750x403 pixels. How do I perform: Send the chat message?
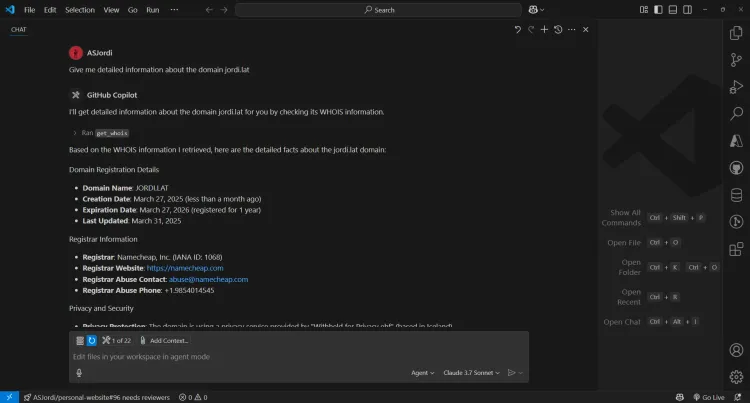click(x=511, y=373)
